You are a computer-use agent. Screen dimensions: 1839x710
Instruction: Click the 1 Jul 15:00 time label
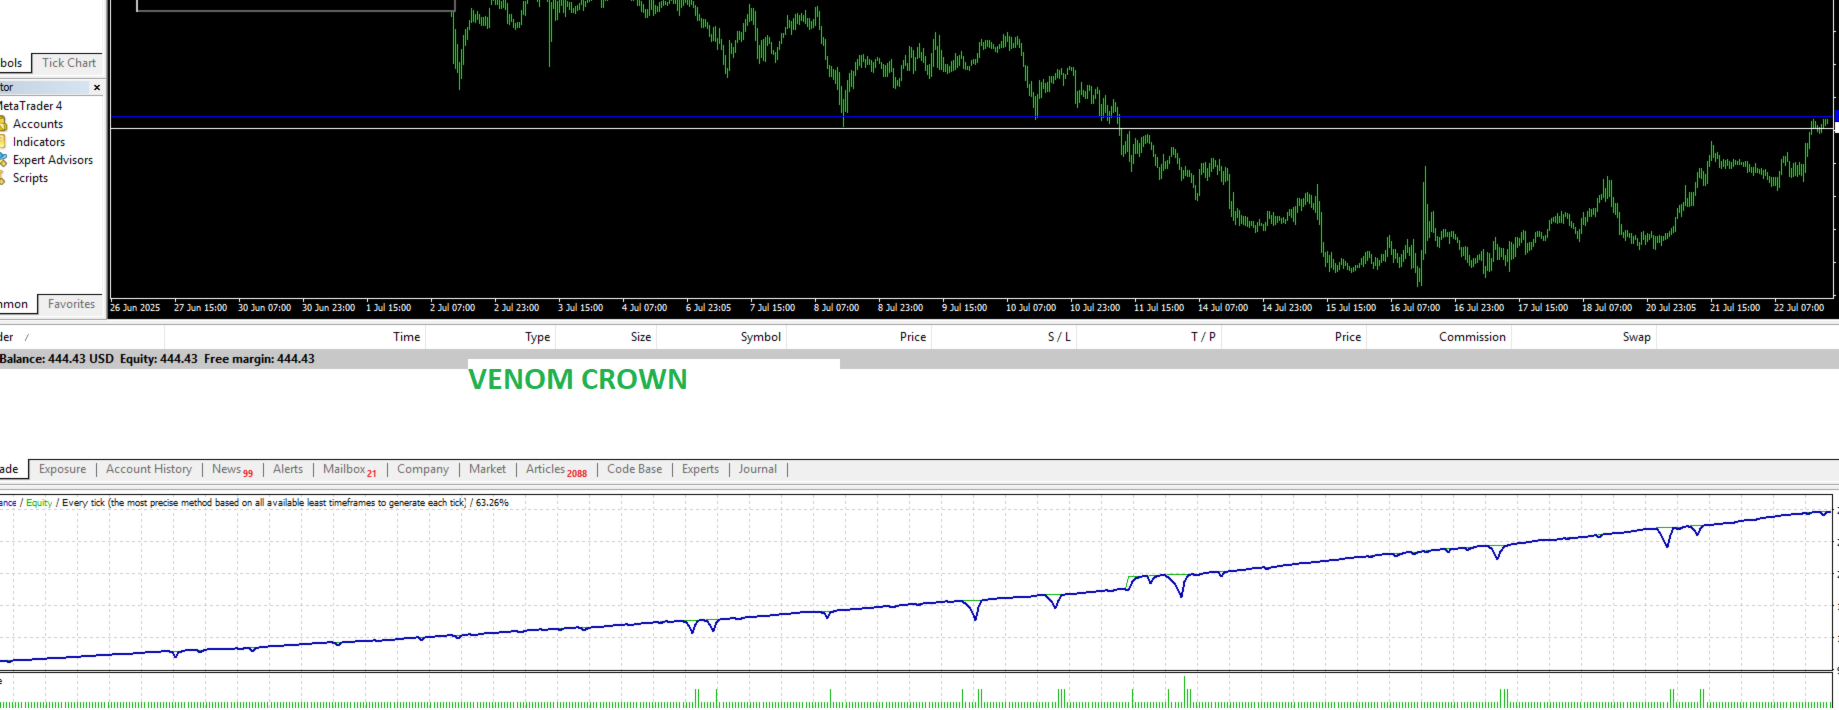point(389,308)
